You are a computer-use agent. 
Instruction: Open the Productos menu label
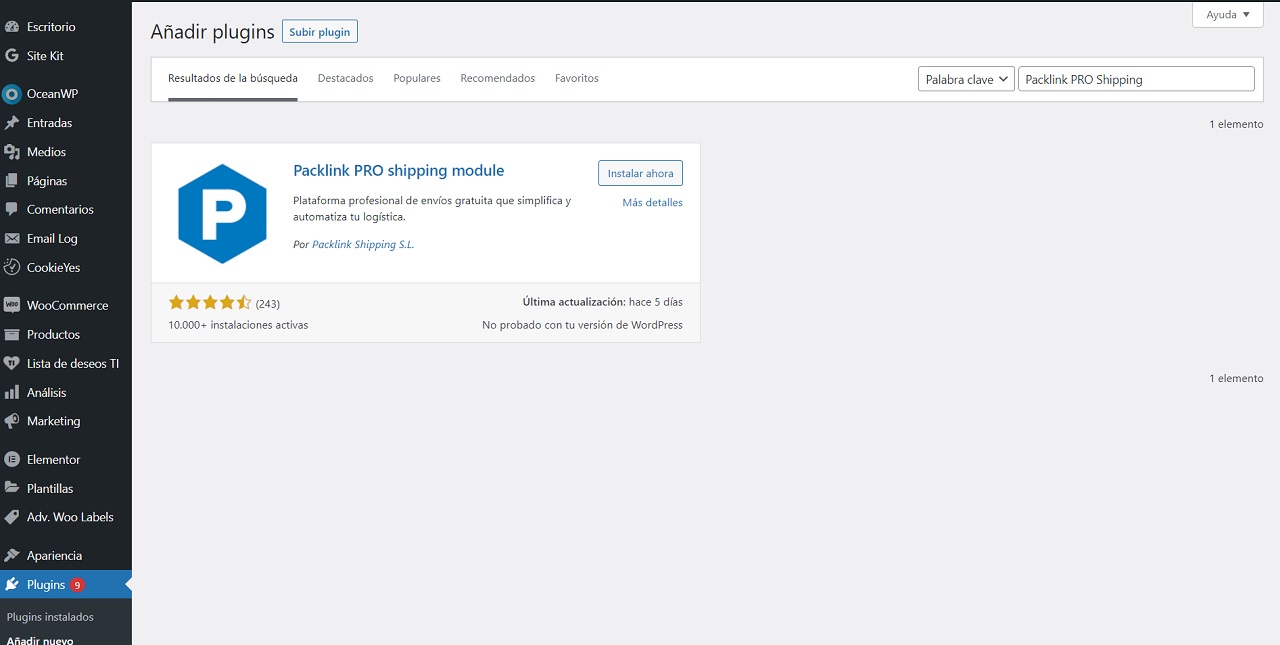coord(54,335)
